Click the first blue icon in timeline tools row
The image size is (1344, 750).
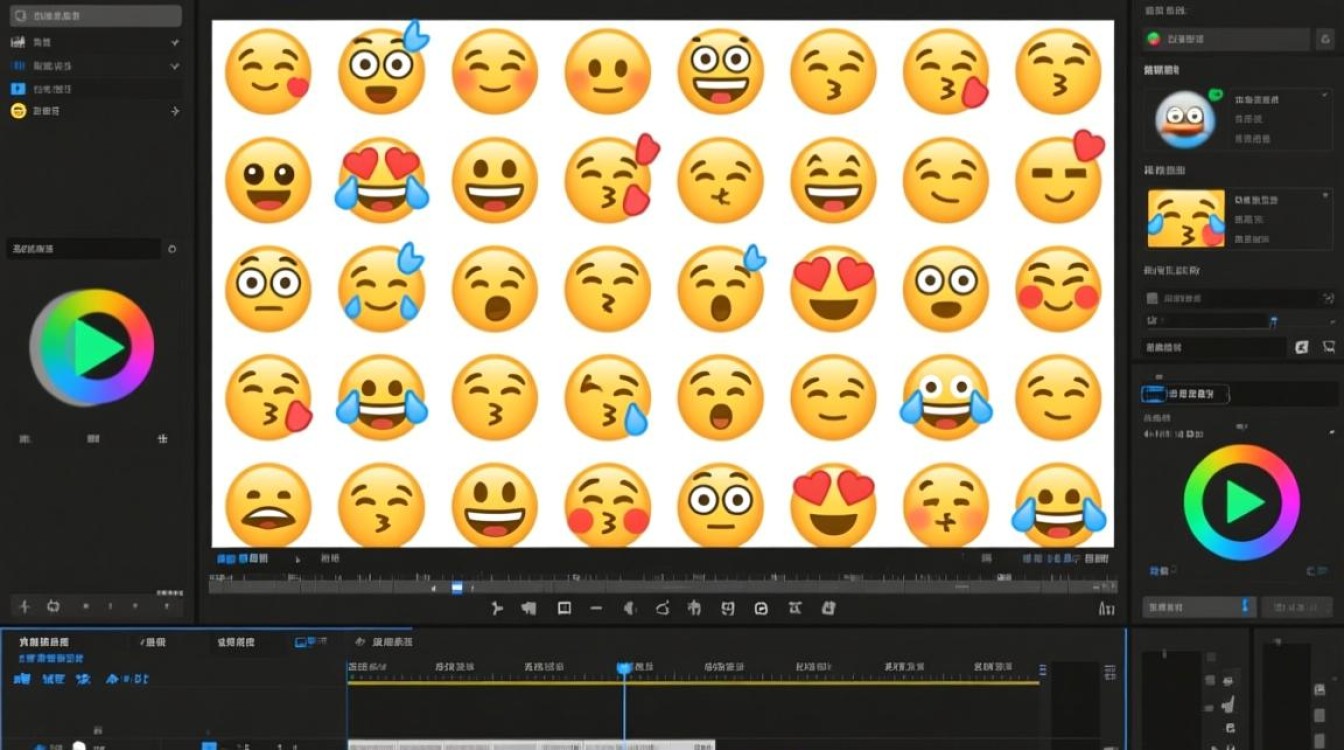(x=21, y=679)
